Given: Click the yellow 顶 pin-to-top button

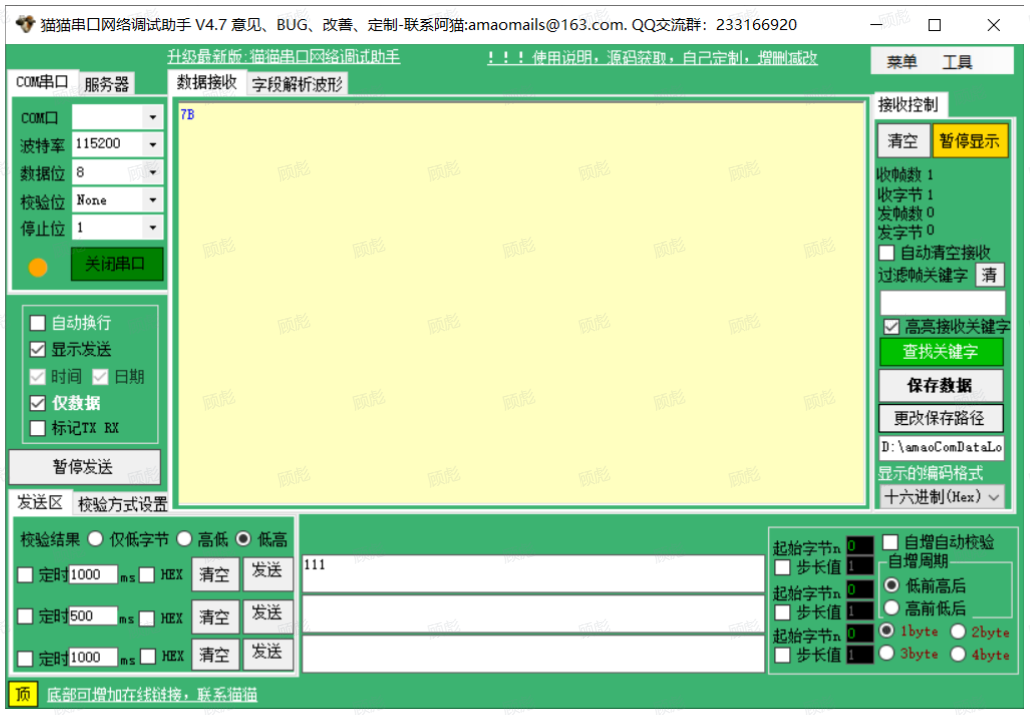Looking at the screenshot, I should pyautogui.click(x=22, y=693).
